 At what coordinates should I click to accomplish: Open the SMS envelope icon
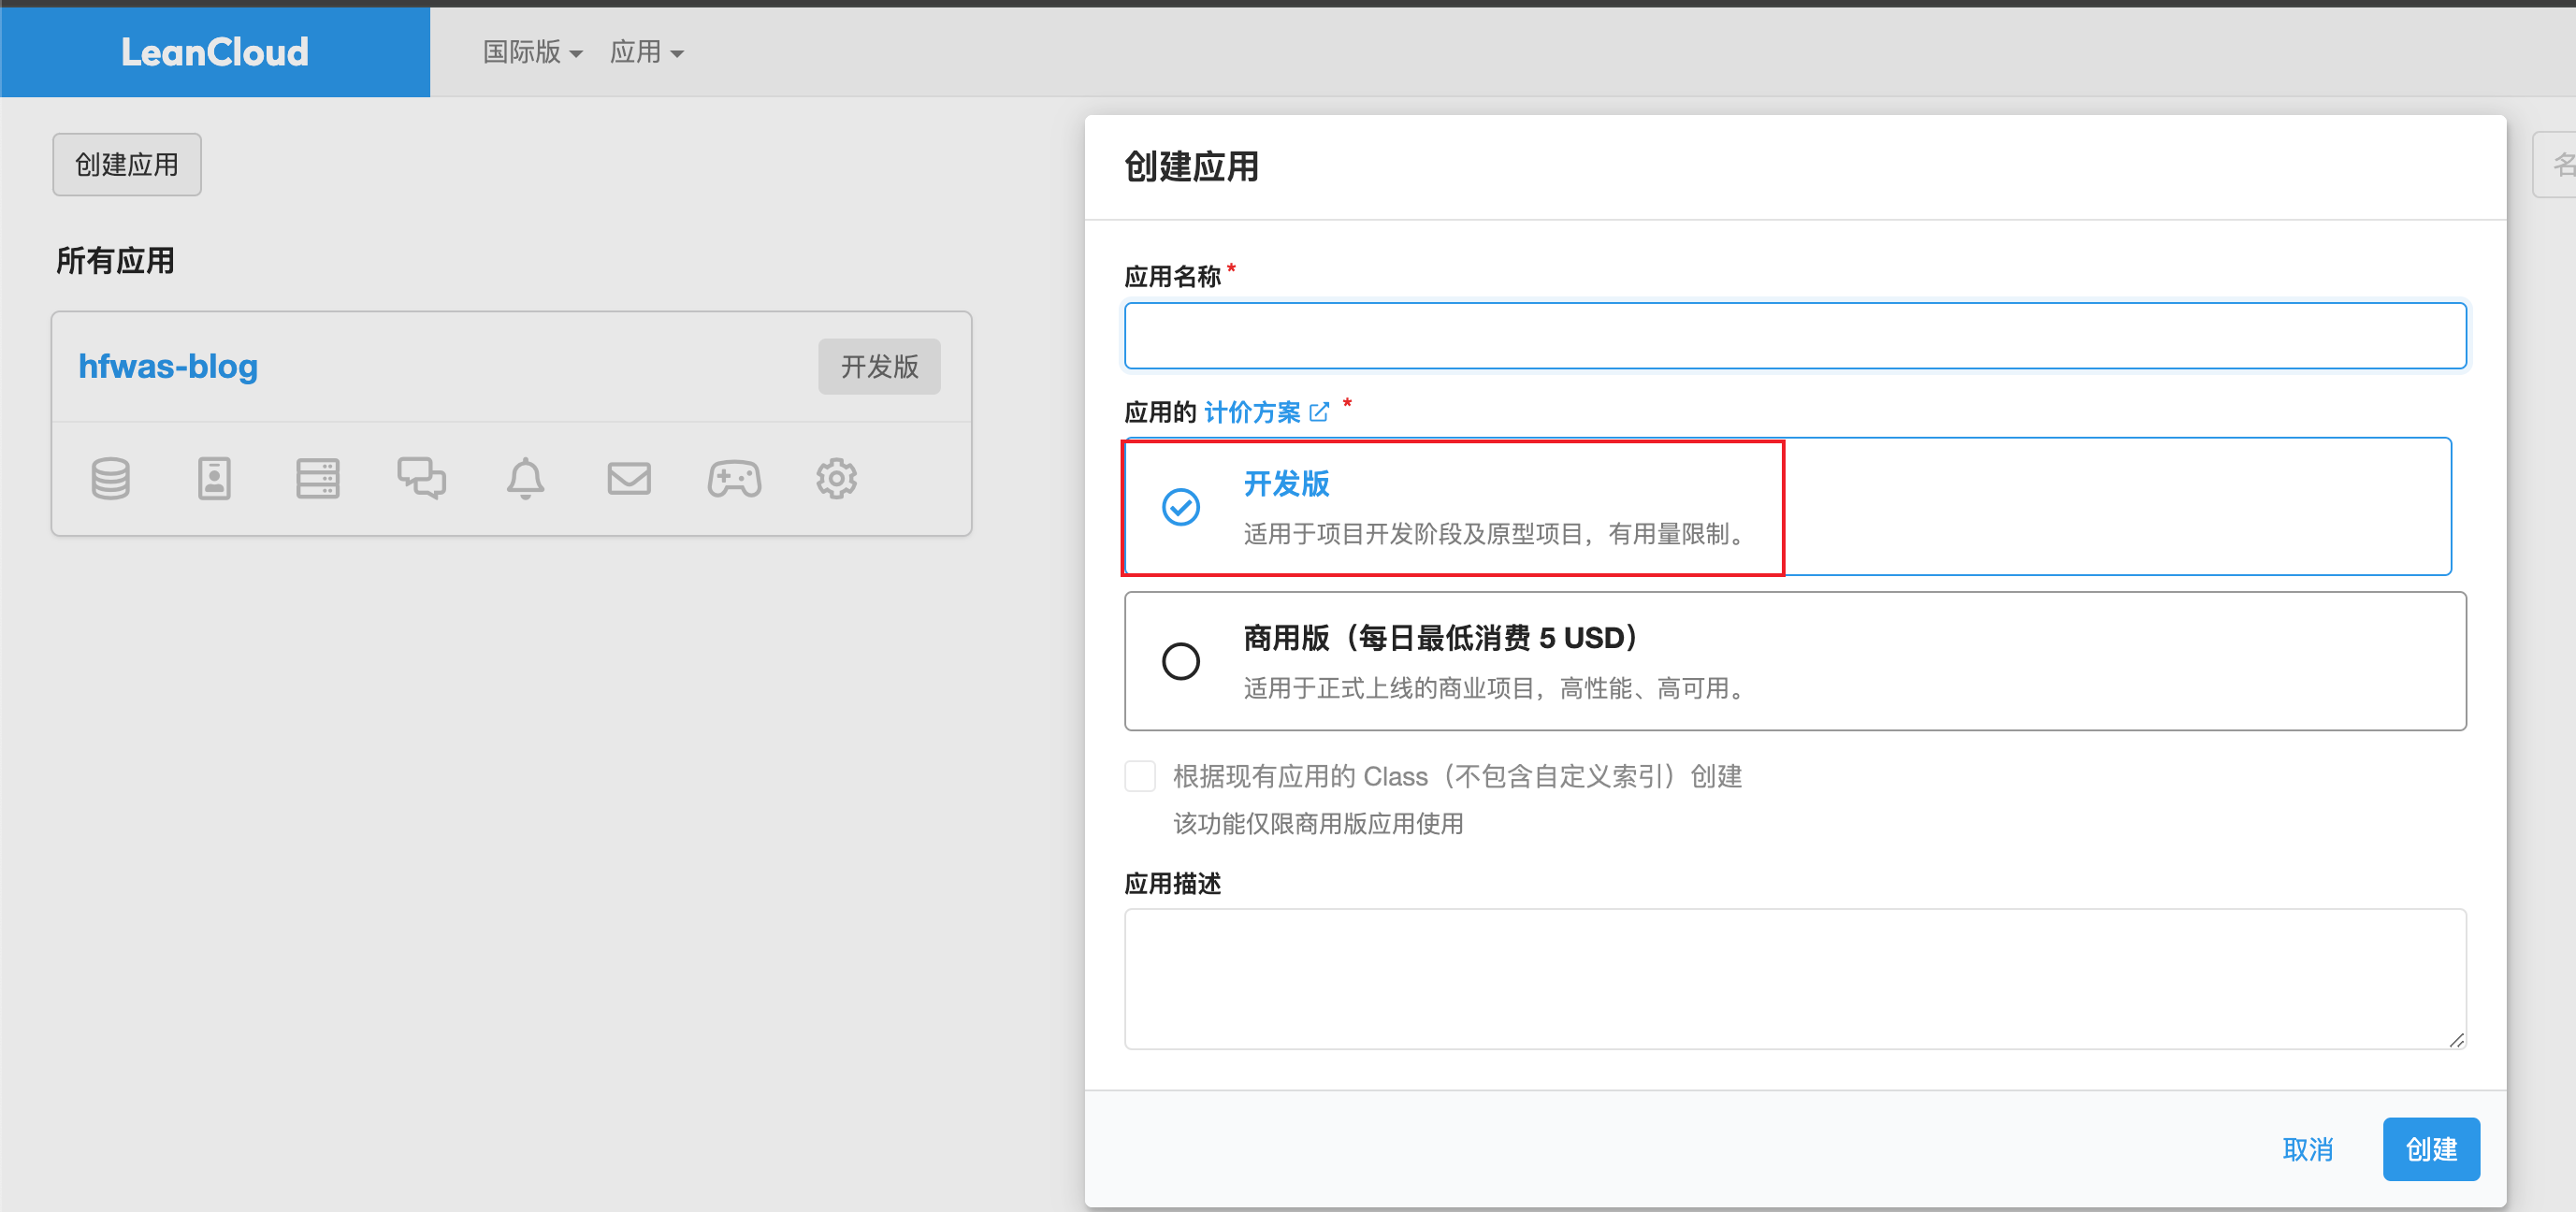pyautogui.click(x=629, y=479)
